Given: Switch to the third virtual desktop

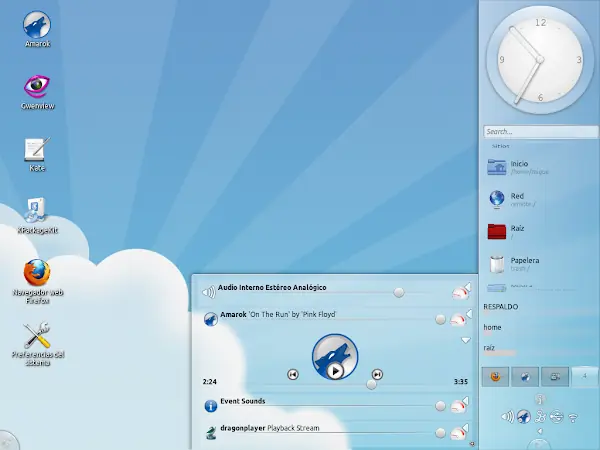Looking at the screenshot, I should point(555,377).
